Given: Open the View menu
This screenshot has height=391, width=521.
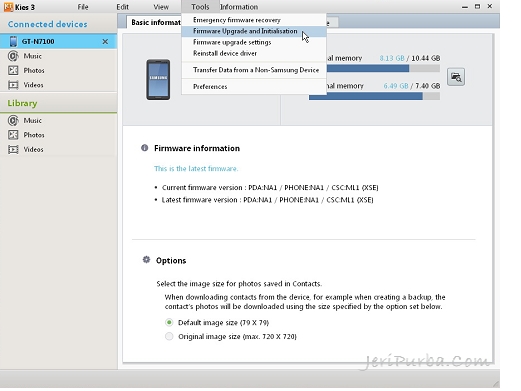Looking at the screenshot, I should click(161, 7).
